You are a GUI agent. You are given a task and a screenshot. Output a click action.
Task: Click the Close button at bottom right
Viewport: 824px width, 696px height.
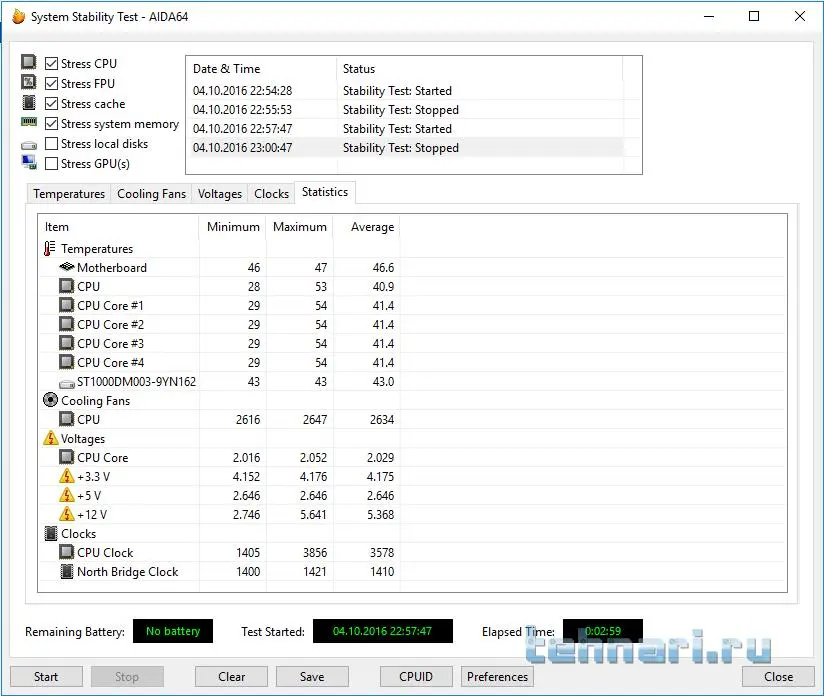(x=778, y=677)
